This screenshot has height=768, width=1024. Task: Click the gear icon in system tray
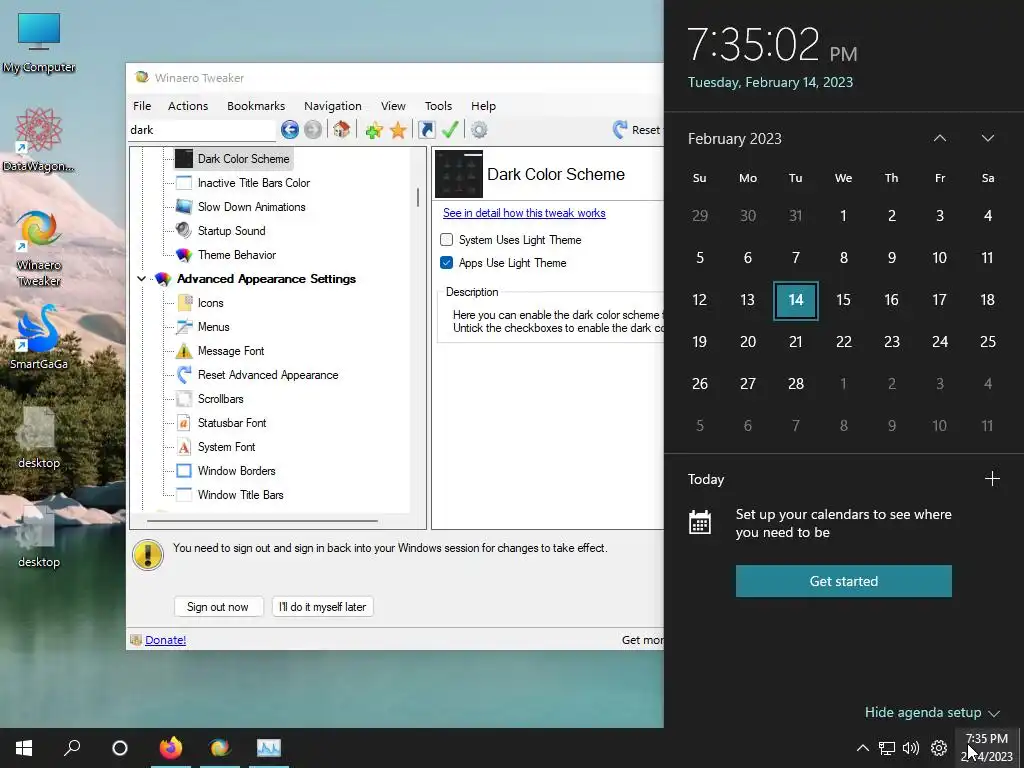[x=939, y=748]
